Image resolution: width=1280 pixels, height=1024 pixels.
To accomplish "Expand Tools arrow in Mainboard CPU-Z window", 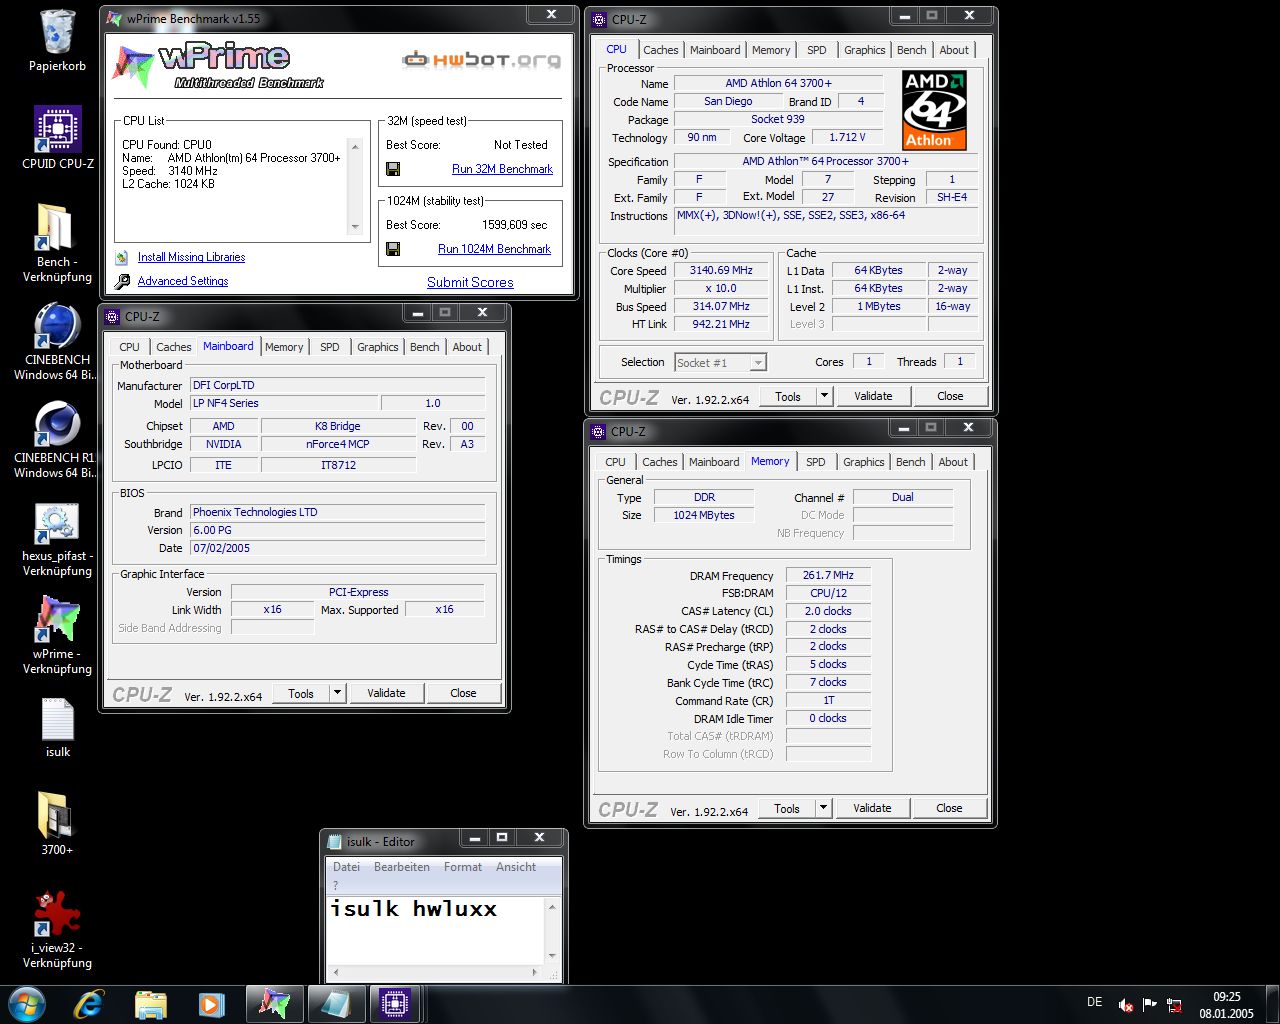I will pyautogui.click(x=337, y=693).
